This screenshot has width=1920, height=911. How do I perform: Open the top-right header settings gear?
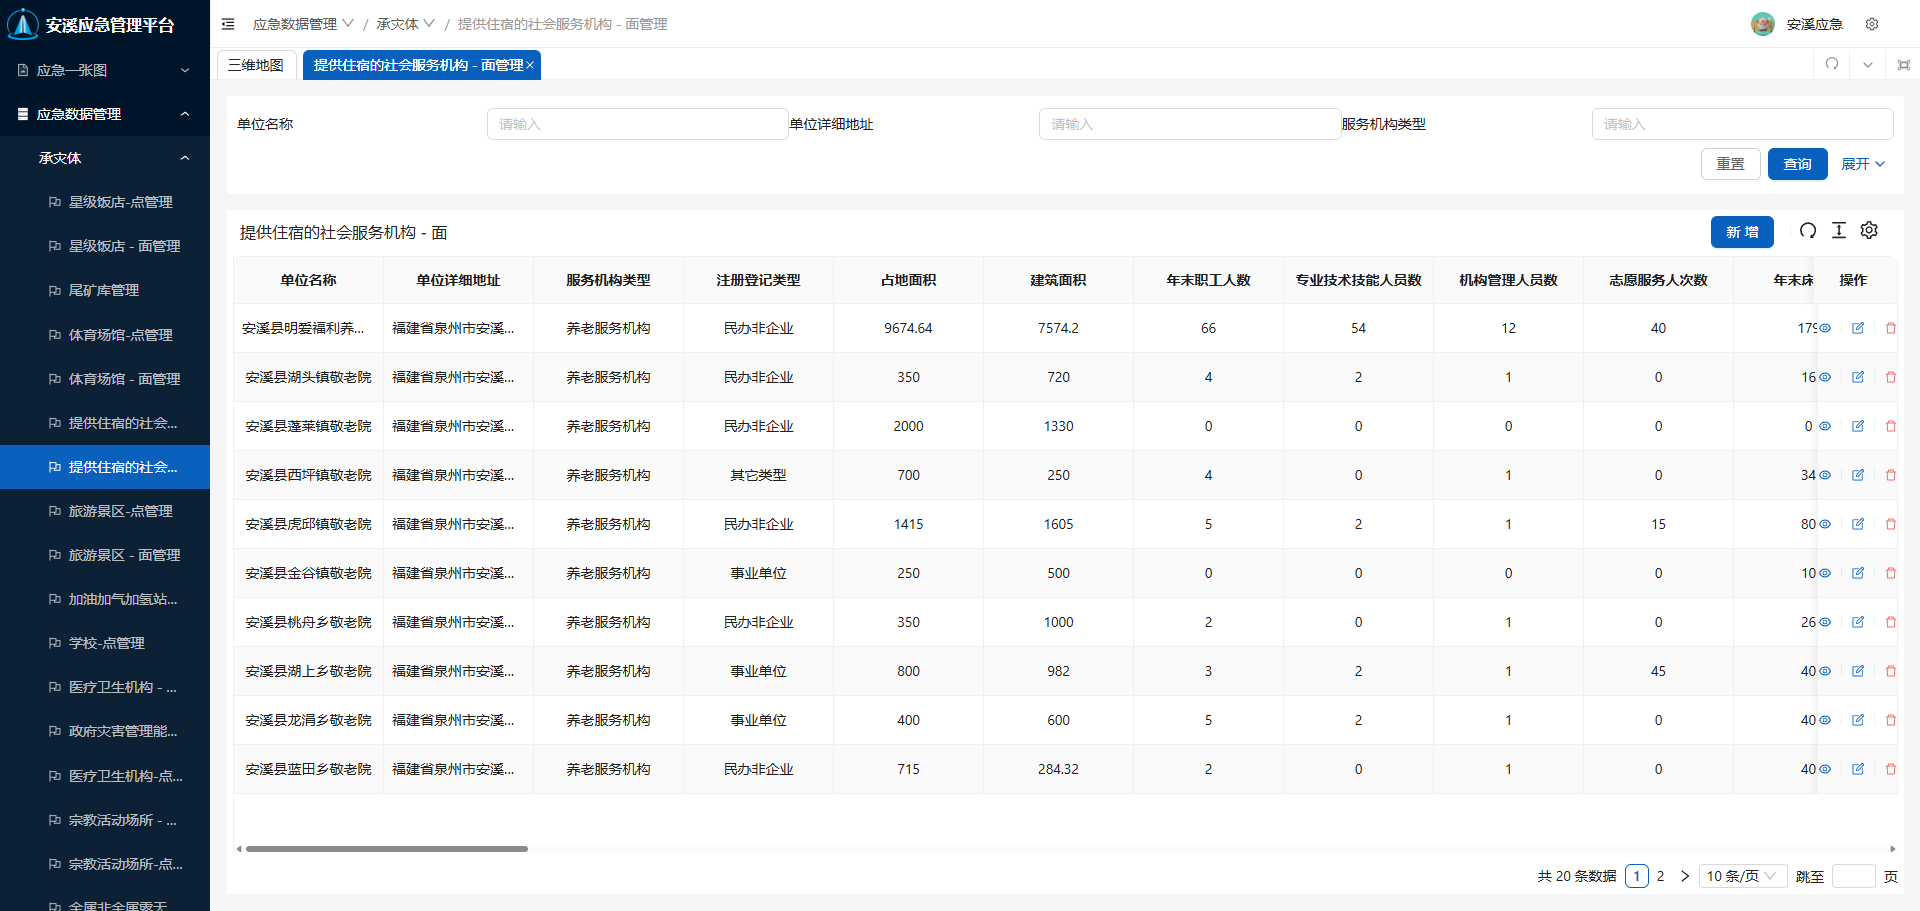click(x=1871, y=24)
